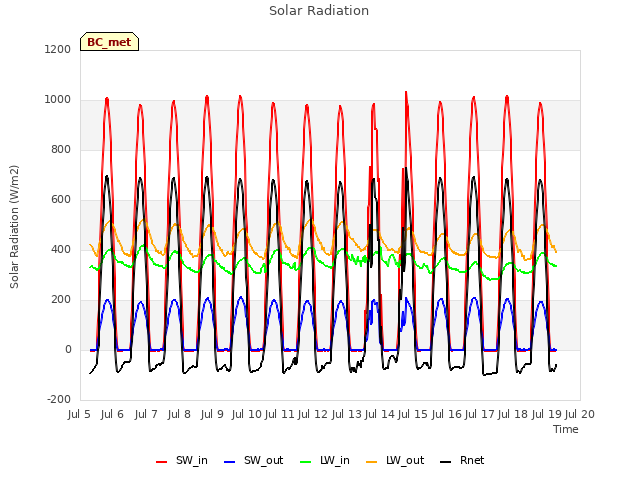Image resolution: width=640 pixels, height=480 pixels.
Task: Click the Solar Radiation (W/m2) y-axis title
Action: click(x=14, y=227)
